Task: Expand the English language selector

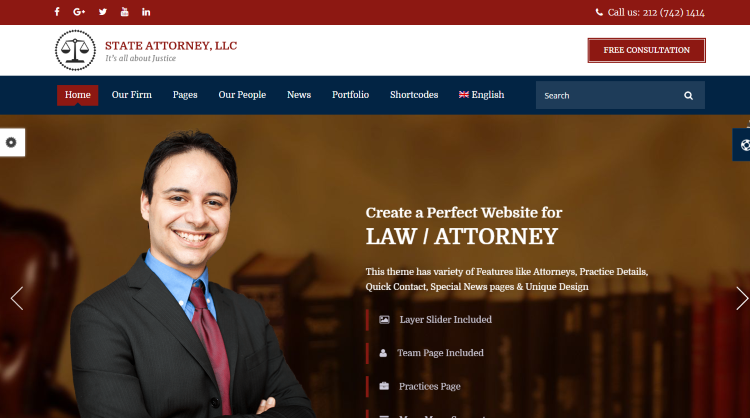Action: coord(482,95)
